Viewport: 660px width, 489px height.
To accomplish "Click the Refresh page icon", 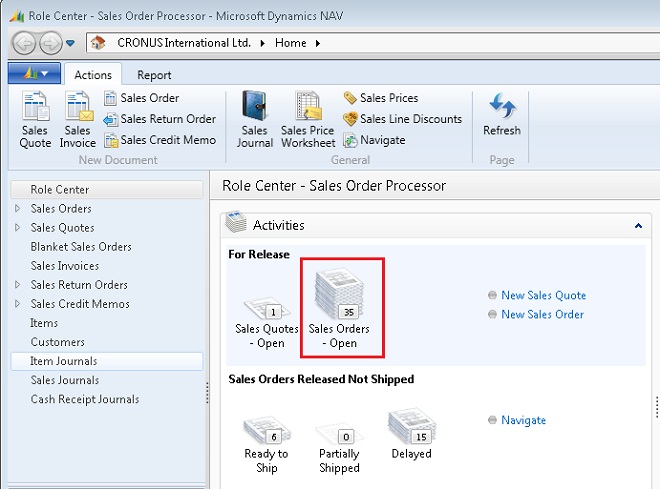I will [501, 115].
